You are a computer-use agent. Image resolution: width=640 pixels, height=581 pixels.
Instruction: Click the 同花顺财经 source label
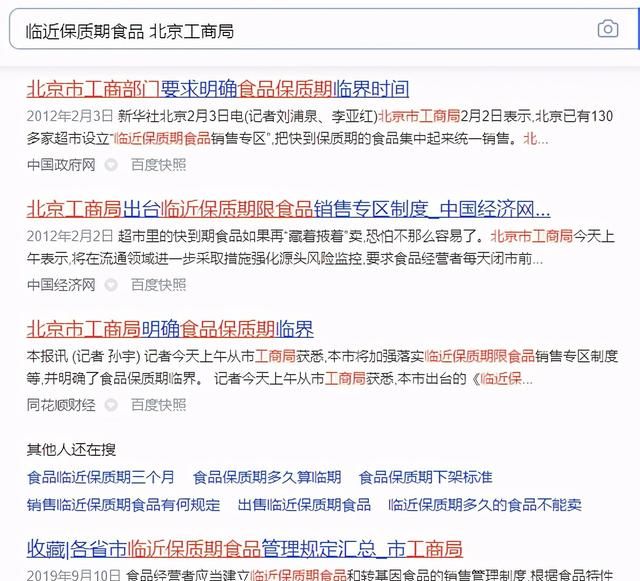click(61, 405)
